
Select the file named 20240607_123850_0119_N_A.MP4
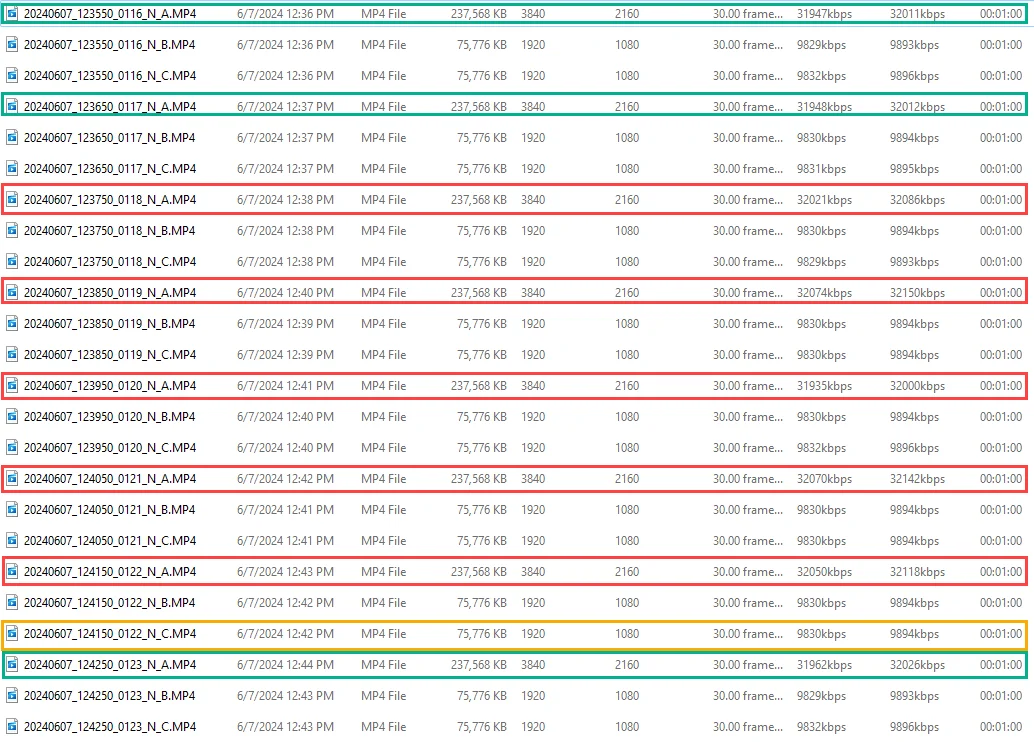point(110,293)
